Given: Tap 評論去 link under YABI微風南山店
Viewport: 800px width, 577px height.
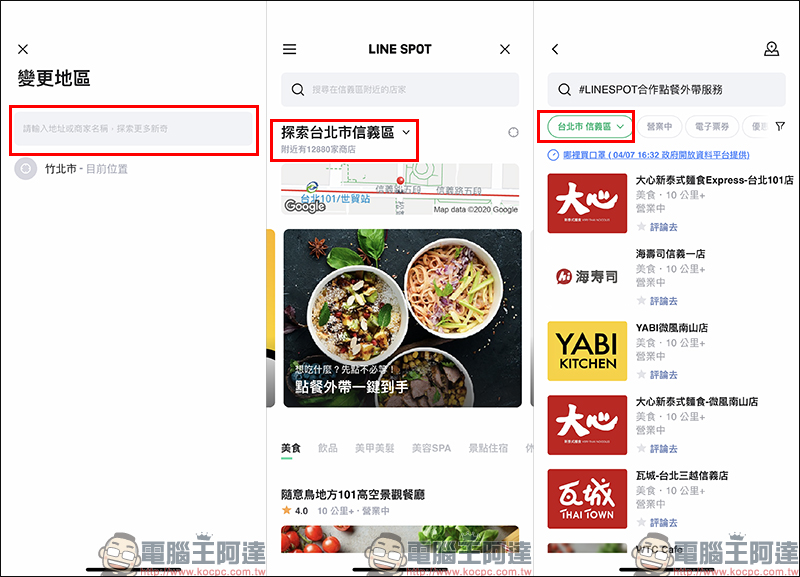Looking at the screenshot, I should 664,375.
